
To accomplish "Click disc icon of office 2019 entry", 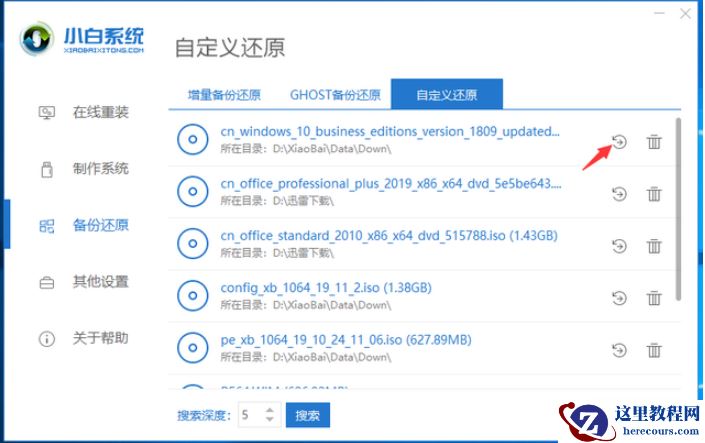I will (192, 192).
